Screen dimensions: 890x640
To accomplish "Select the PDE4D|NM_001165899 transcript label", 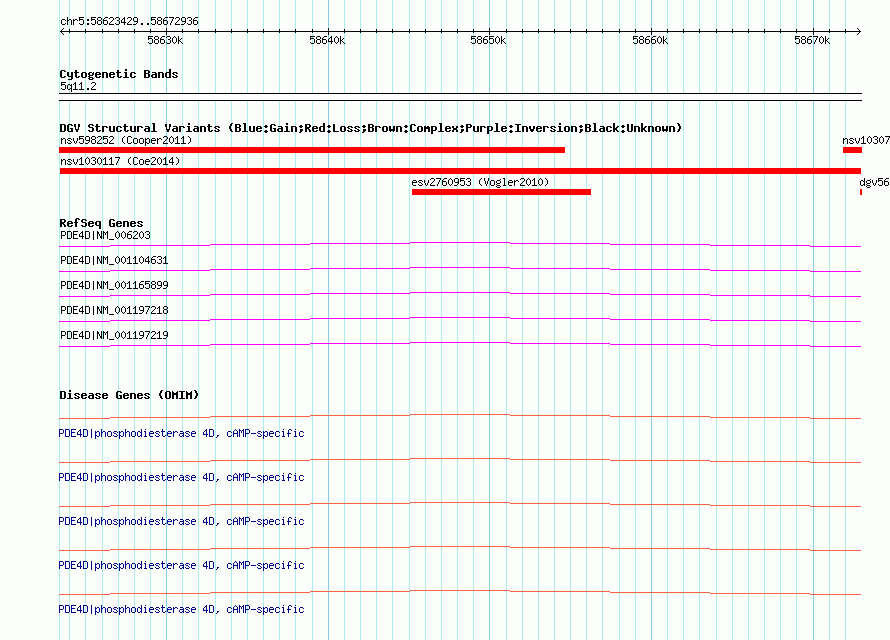I will [x=114, y=285].
